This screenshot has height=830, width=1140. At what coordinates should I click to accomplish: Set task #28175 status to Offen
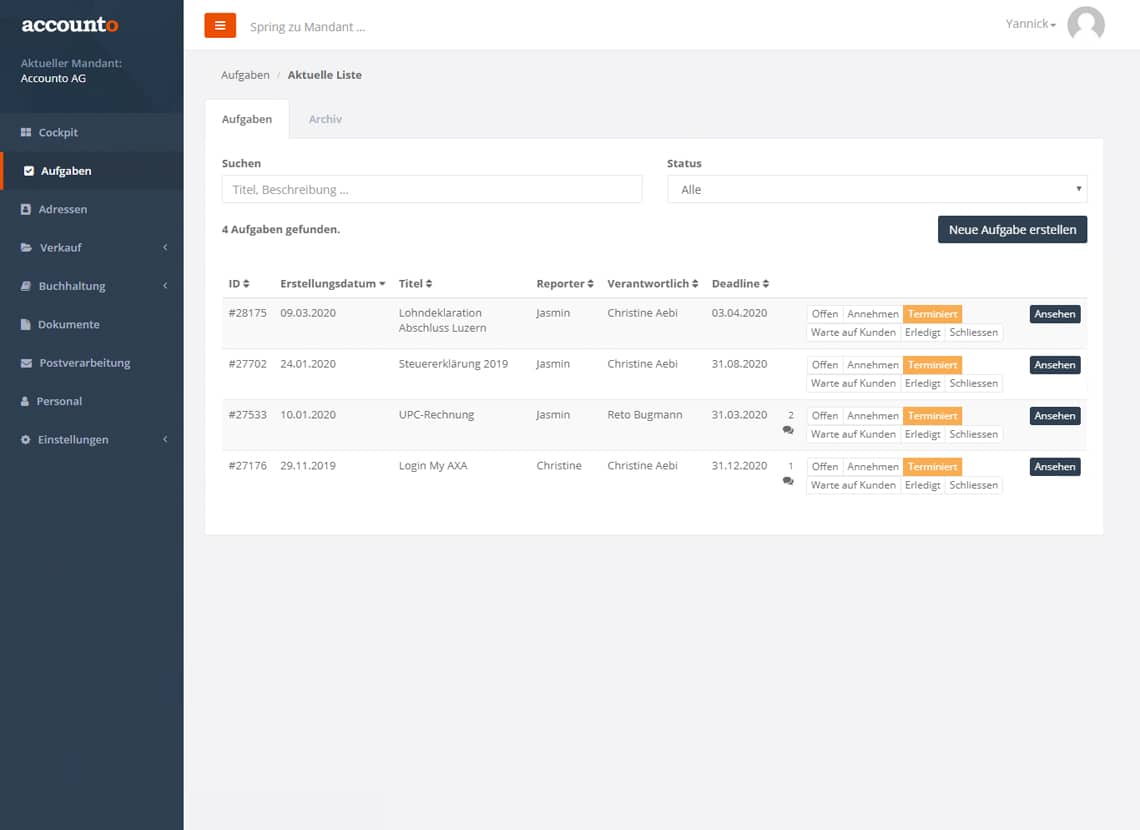click(x=824, y=314)
